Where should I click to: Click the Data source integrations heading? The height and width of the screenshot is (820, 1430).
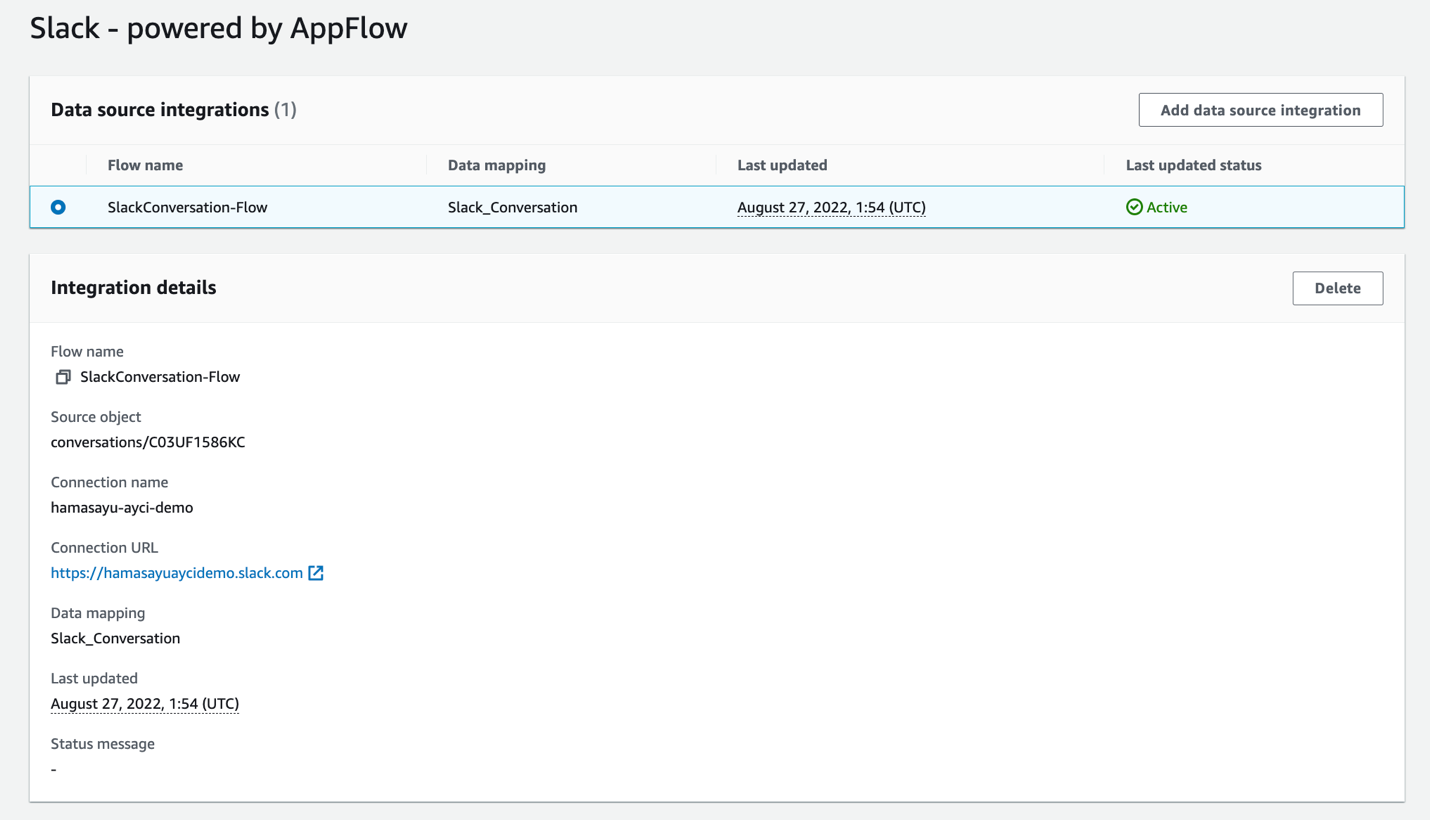pos(160,110)
